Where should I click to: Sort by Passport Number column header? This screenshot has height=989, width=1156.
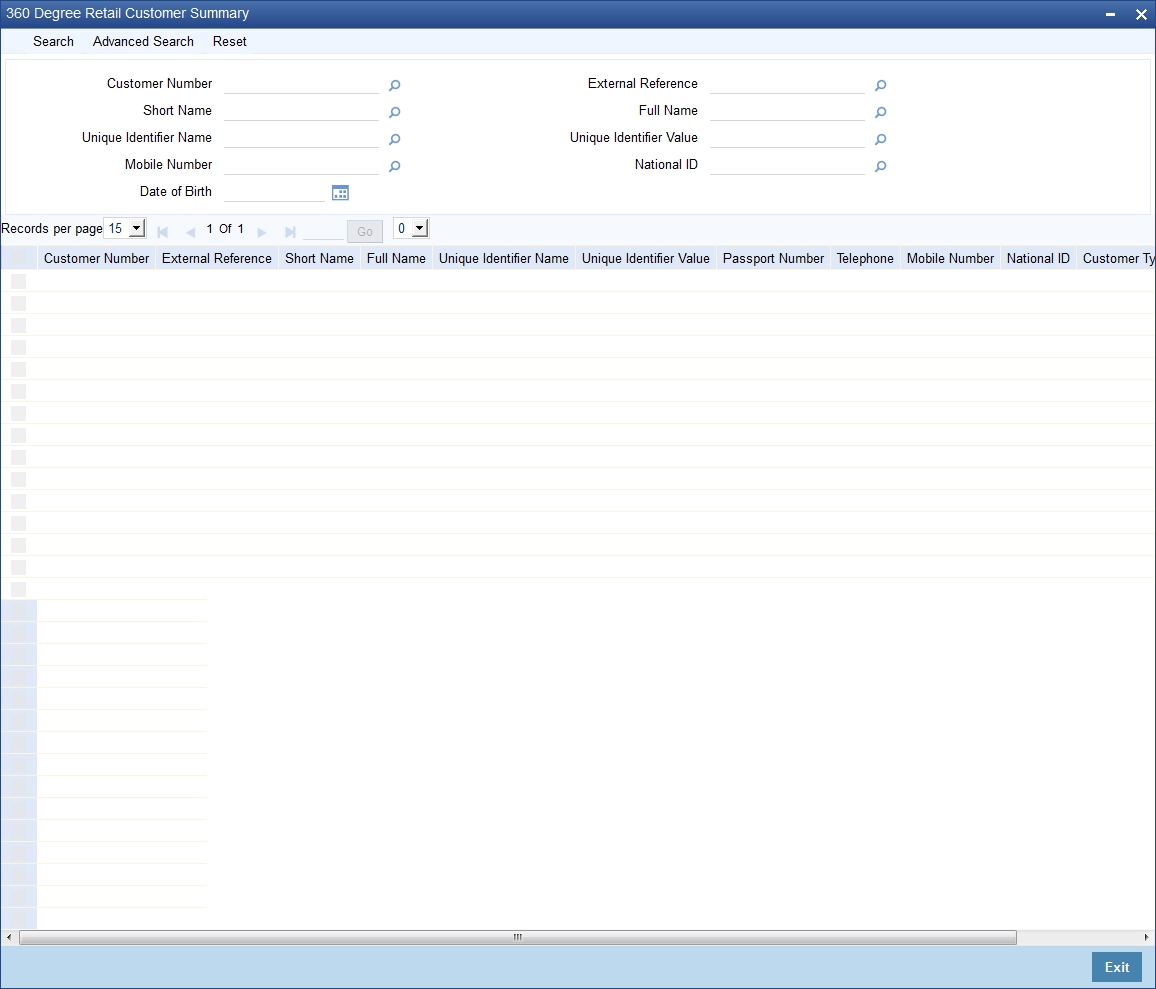tap(773, 258)
